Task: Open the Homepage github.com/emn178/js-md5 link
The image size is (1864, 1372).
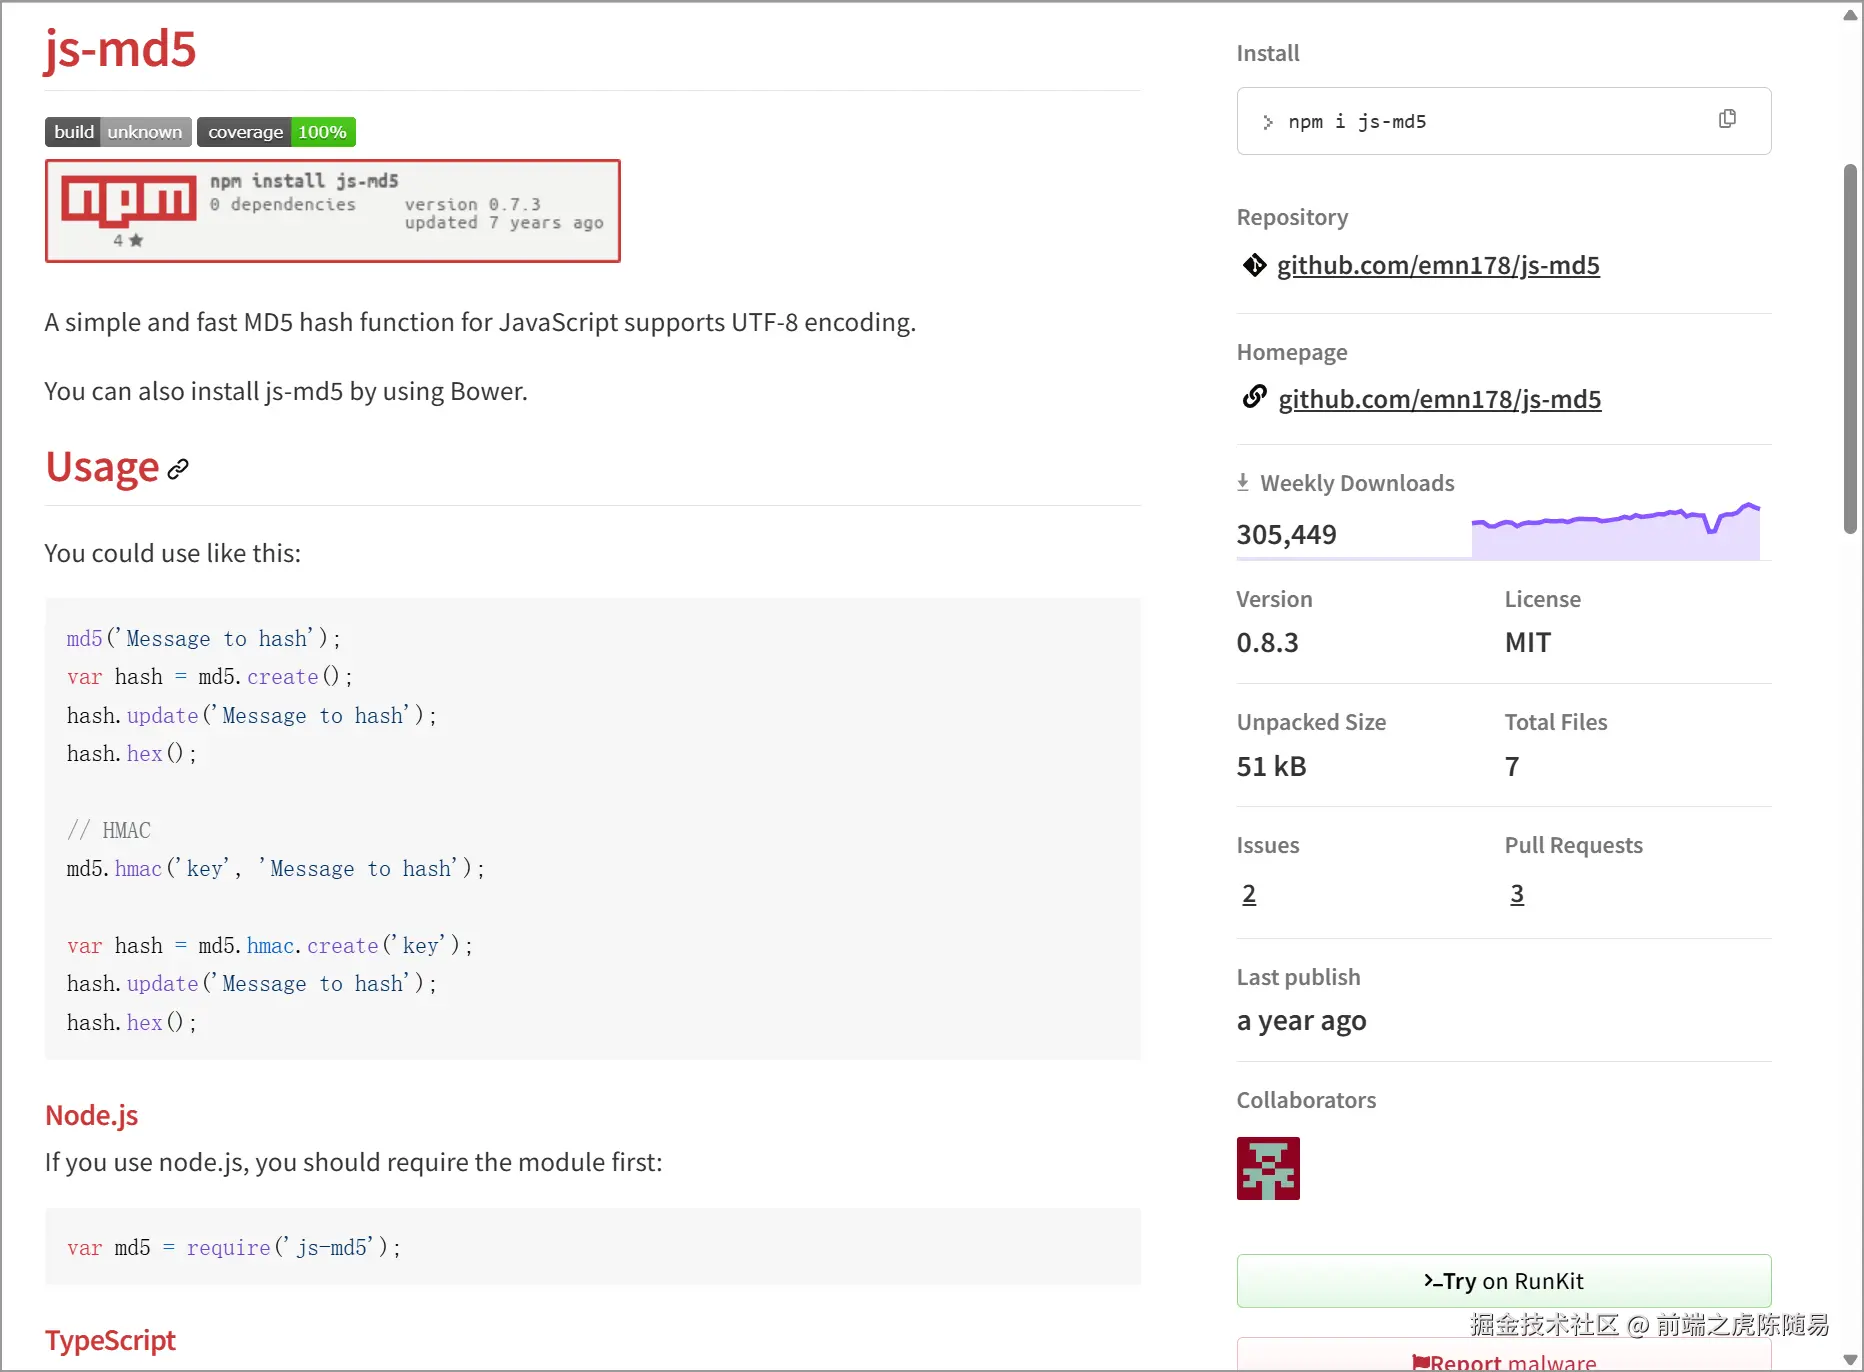Action: tap(1440, 399)
